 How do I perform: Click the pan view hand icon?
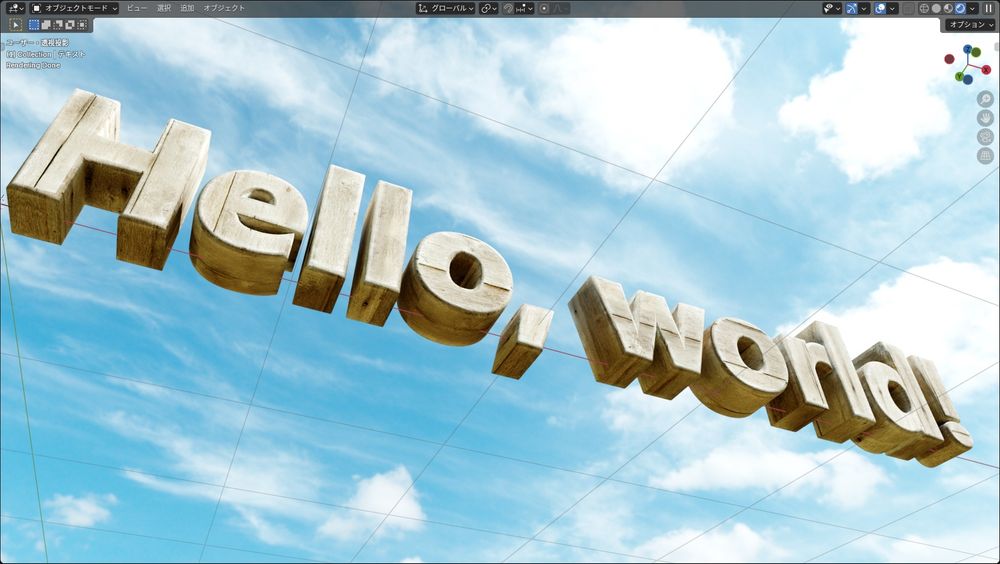pos(985,118)
